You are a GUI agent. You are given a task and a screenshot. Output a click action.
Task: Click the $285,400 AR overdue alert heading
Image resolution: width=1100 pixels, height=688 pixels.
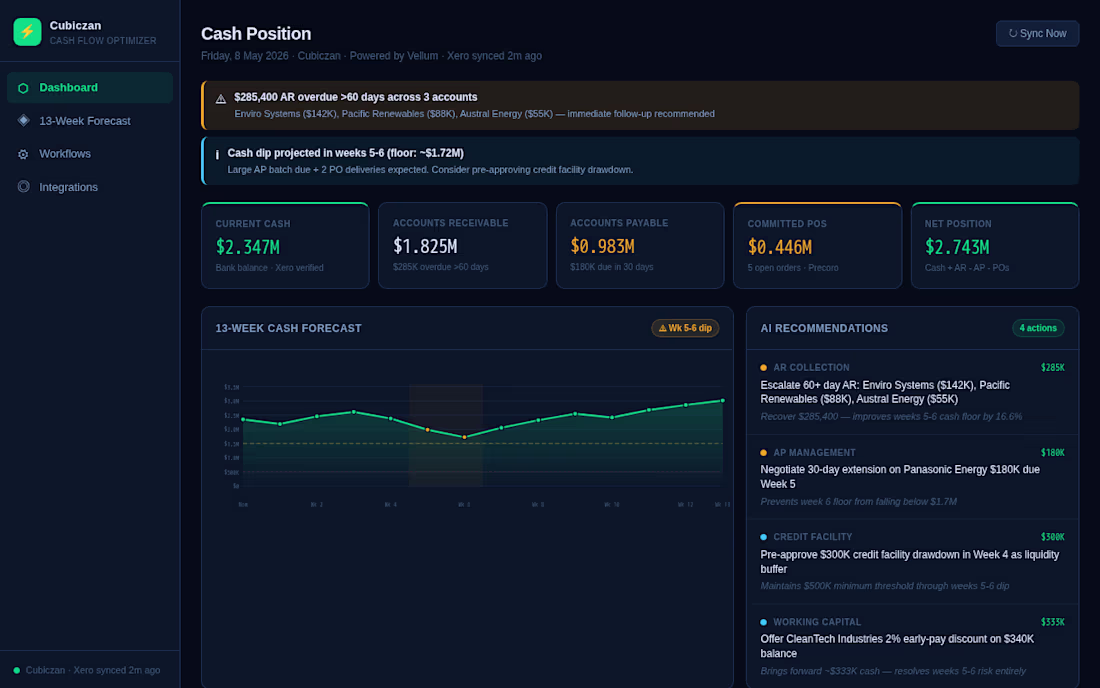pyautogui.click(x=356, y=97)
